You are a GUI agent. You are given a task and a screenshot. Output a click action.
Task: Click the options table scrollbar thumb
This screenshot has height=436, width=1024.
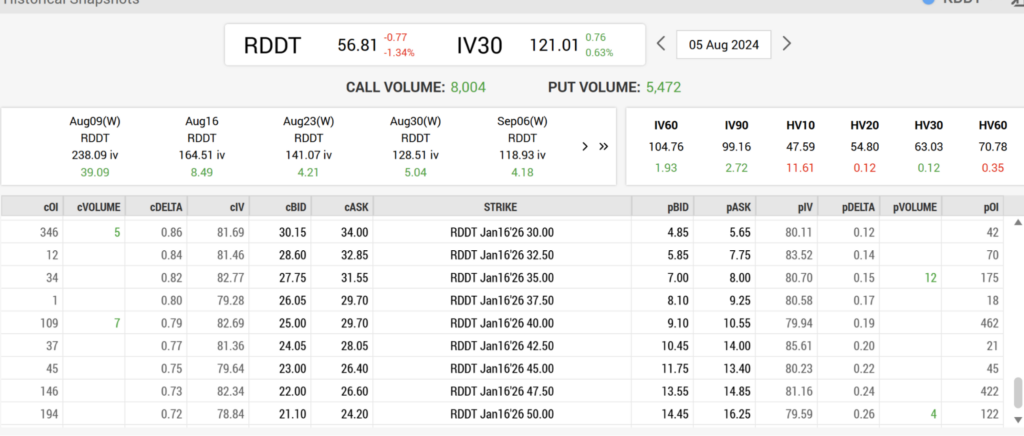click(x=1017, y=392)
